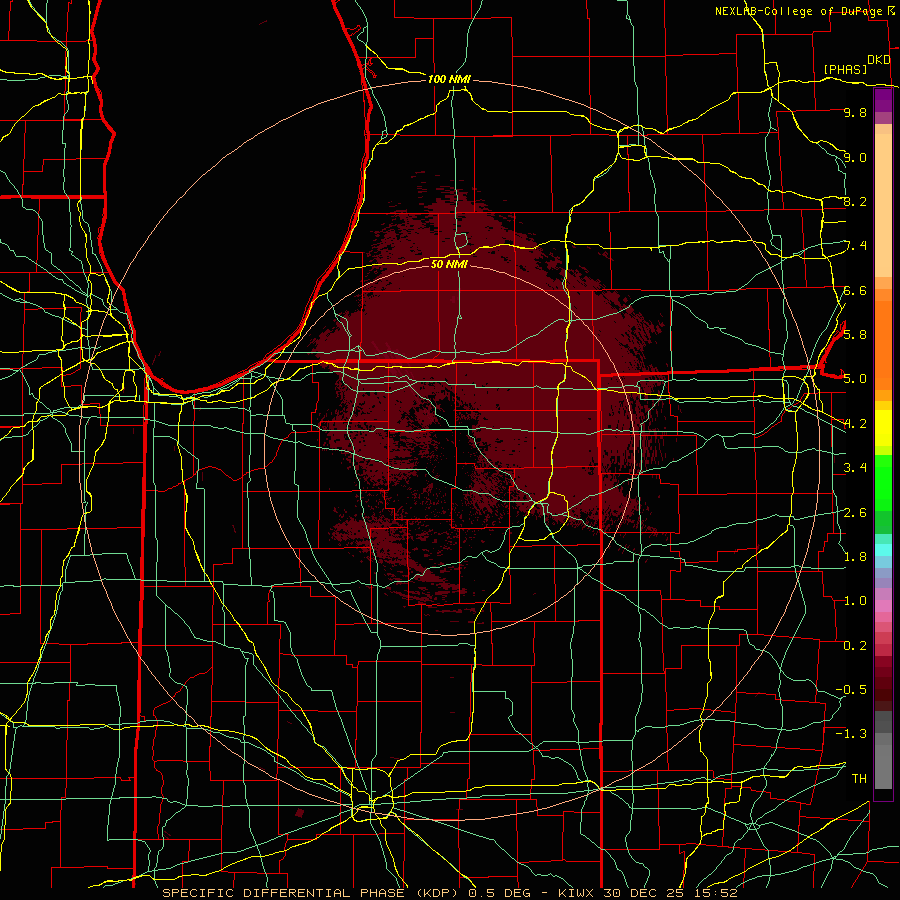Select the 5.8 scale value

855,334
